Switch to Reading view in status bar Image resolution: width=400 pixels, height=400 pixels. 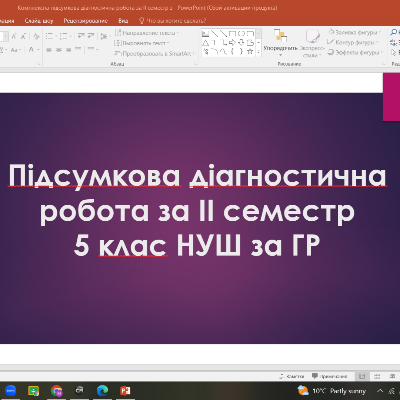(392, 376)
